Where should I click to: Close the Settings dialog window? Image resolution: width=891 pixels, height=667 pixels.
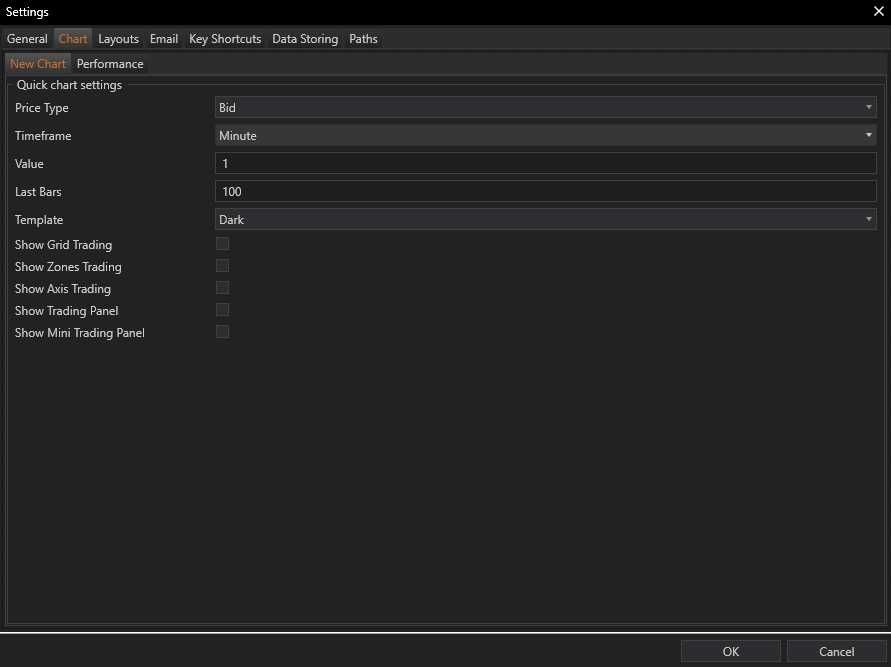878,12
